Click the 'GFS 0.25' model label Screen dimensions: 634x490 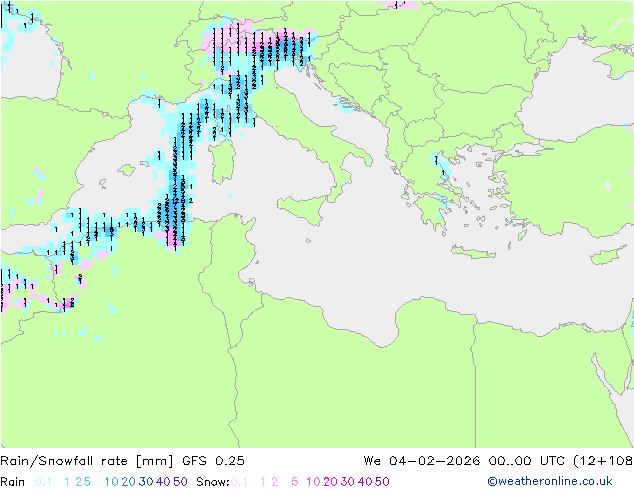click(x=213, y=461)
